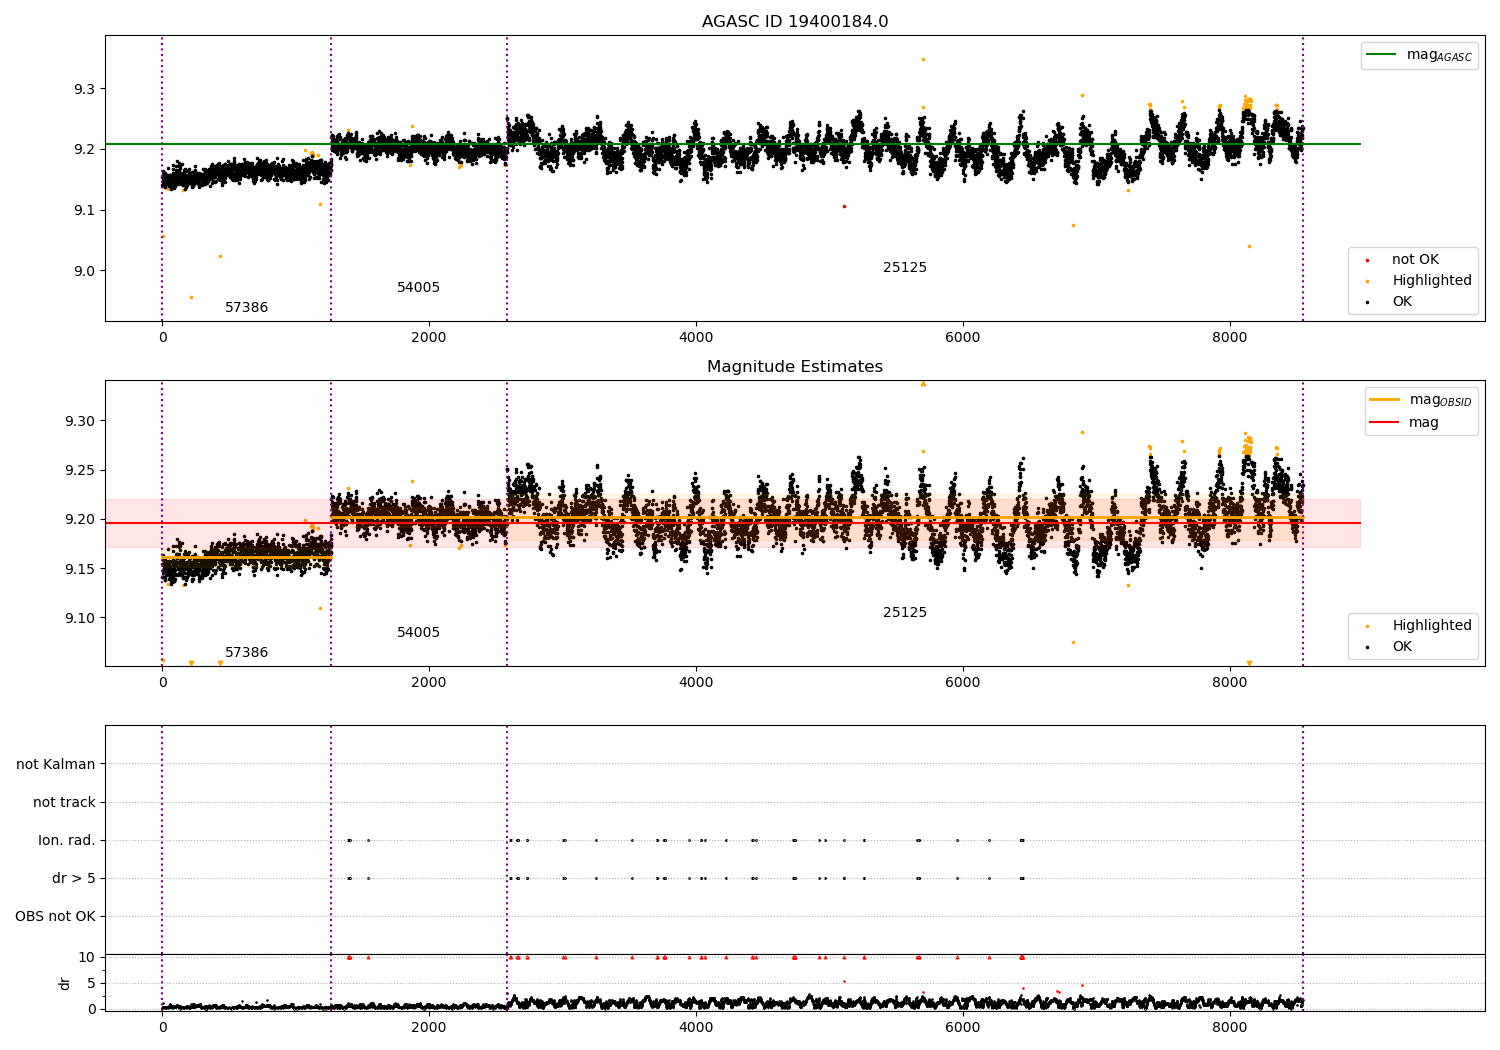The height and width of the screenshot is (1050, 1500).
Task: Click the 'Highlighted' legend entry in top plot
Action: pyautogui.click(x=1432, y=281)
